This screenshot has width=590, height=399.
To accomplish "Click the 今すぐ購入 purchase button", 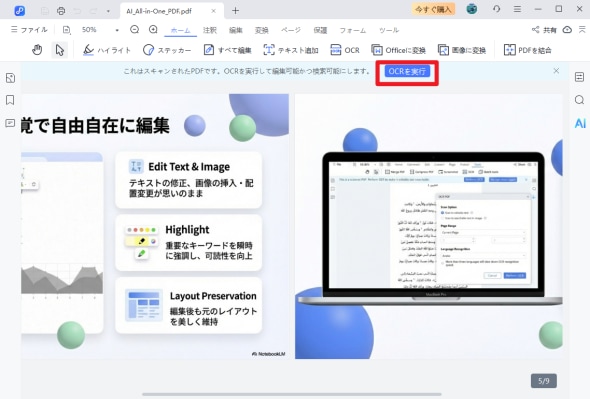I will pos(433,9).
